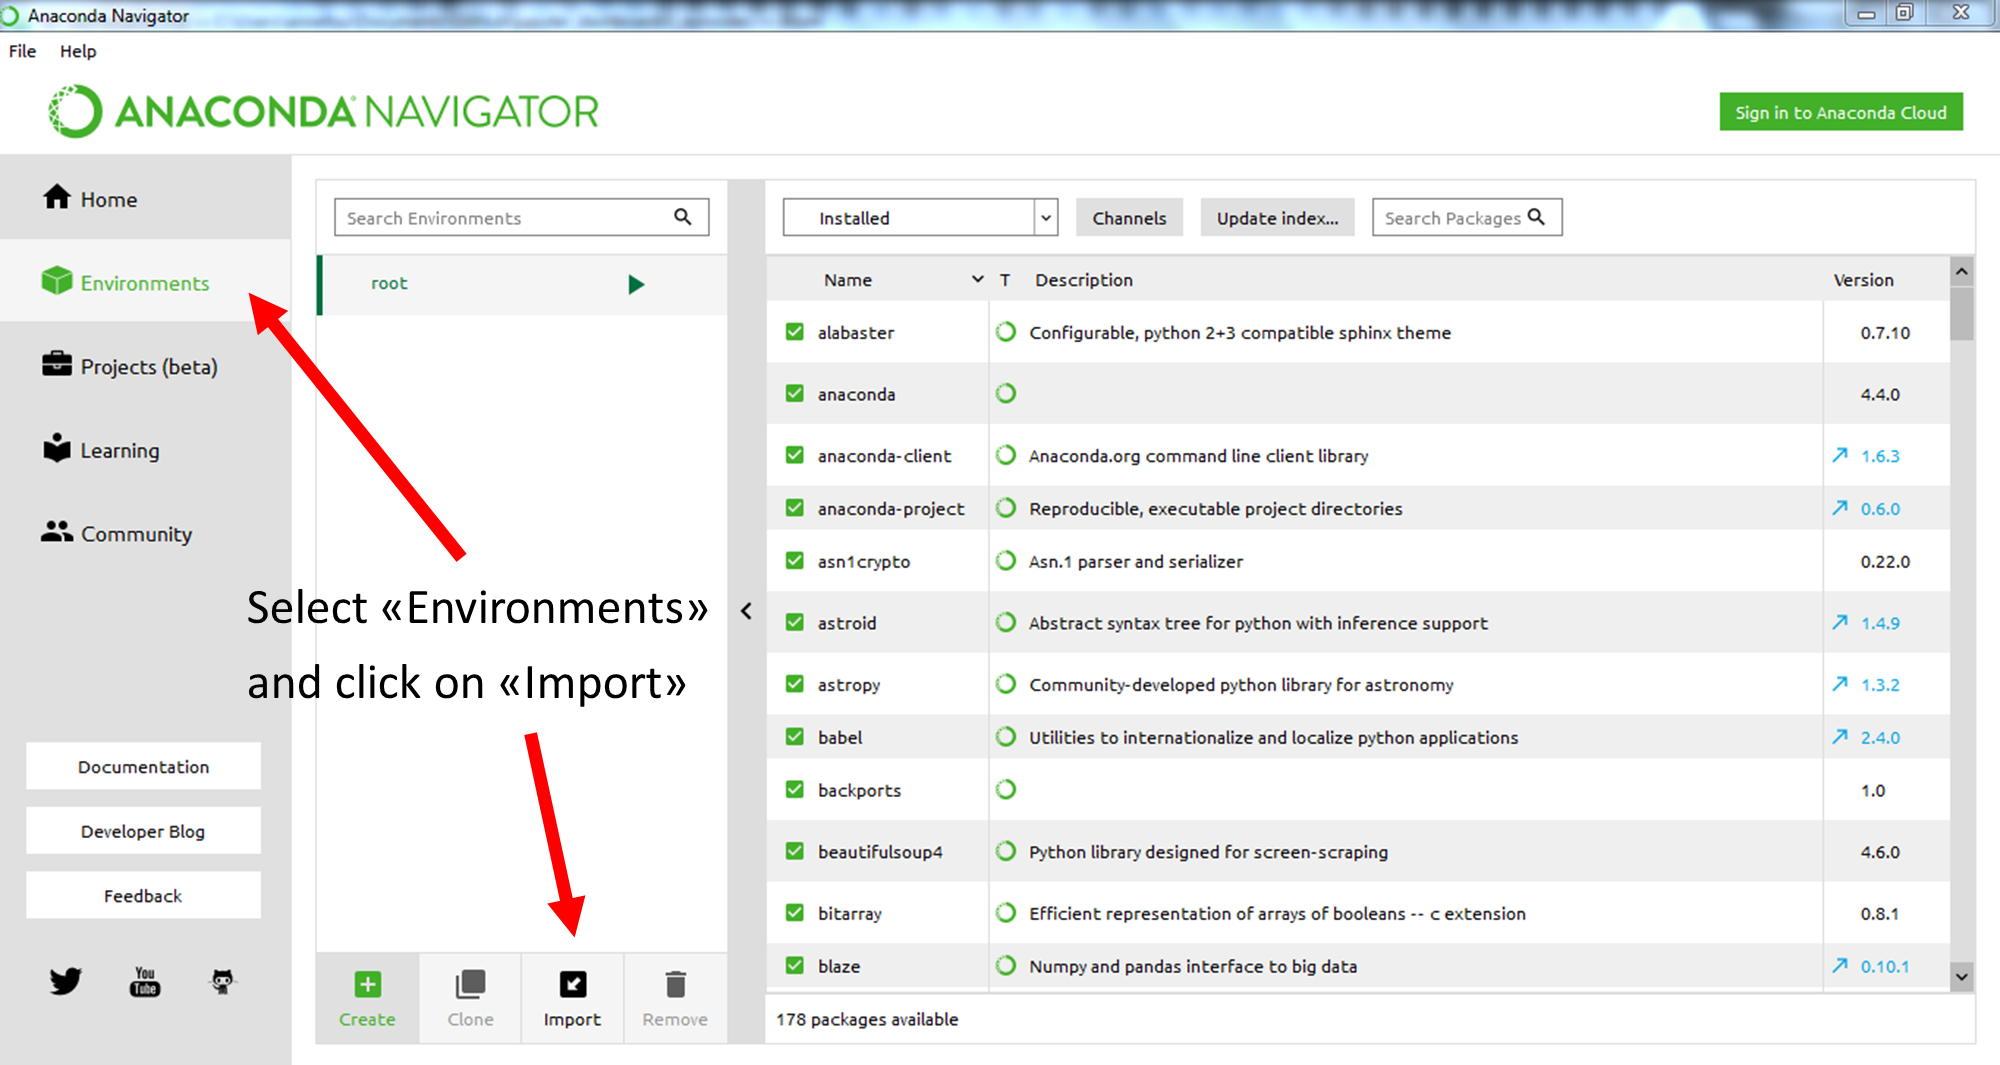Click the green play arrow for root
Image resolution: width=2000 pixels, height=1065 pixels.
pyautogui.click(x=636, y=284)
